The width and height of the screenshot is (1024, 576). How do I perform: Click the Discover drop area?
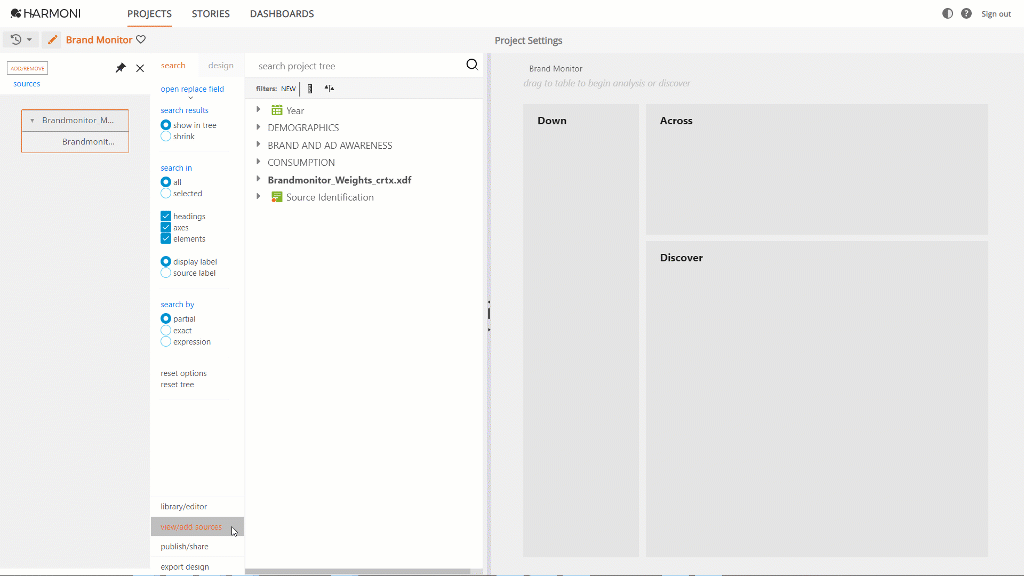click(x=817, y=399)
